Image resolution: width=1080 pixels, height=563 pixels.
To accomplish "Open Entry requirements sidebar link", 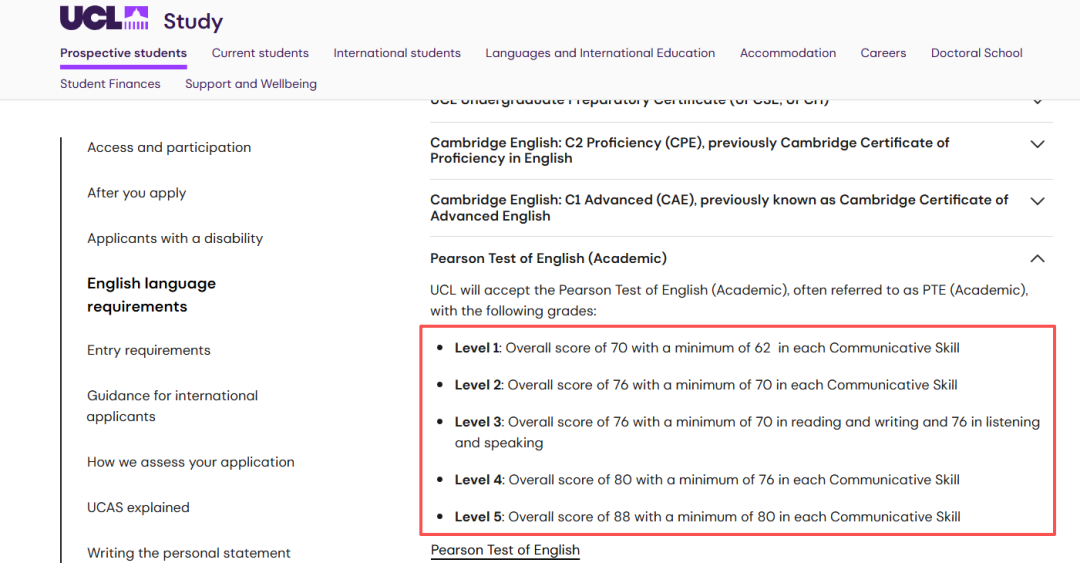I will pos(149,350).
